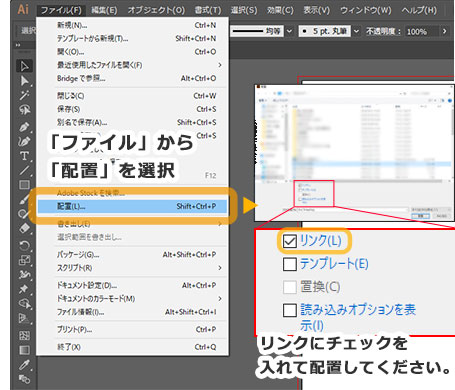The height and width of the screenshot is (390, 455).
Task: Open the 効果(C) menu
Action: pos(280,10)
